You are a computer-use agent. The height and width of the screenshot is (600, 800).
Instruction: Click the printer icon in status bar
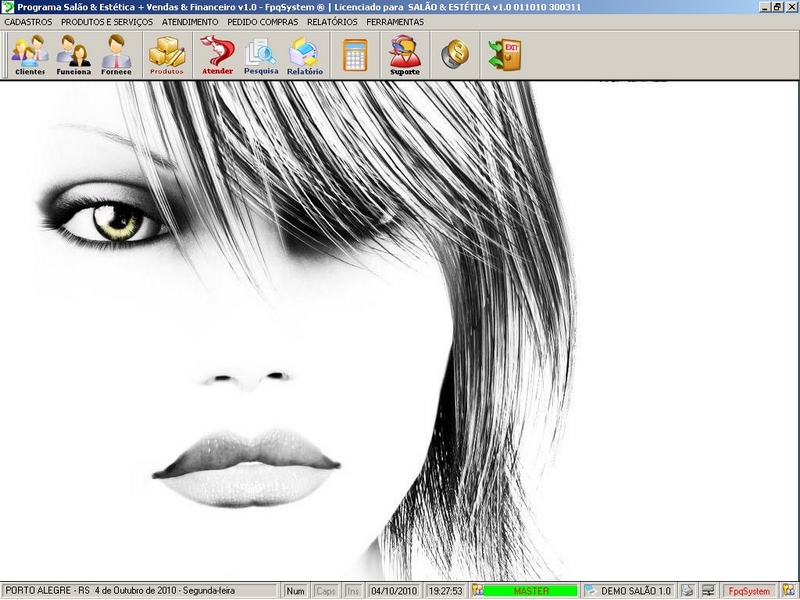[687, 591]
